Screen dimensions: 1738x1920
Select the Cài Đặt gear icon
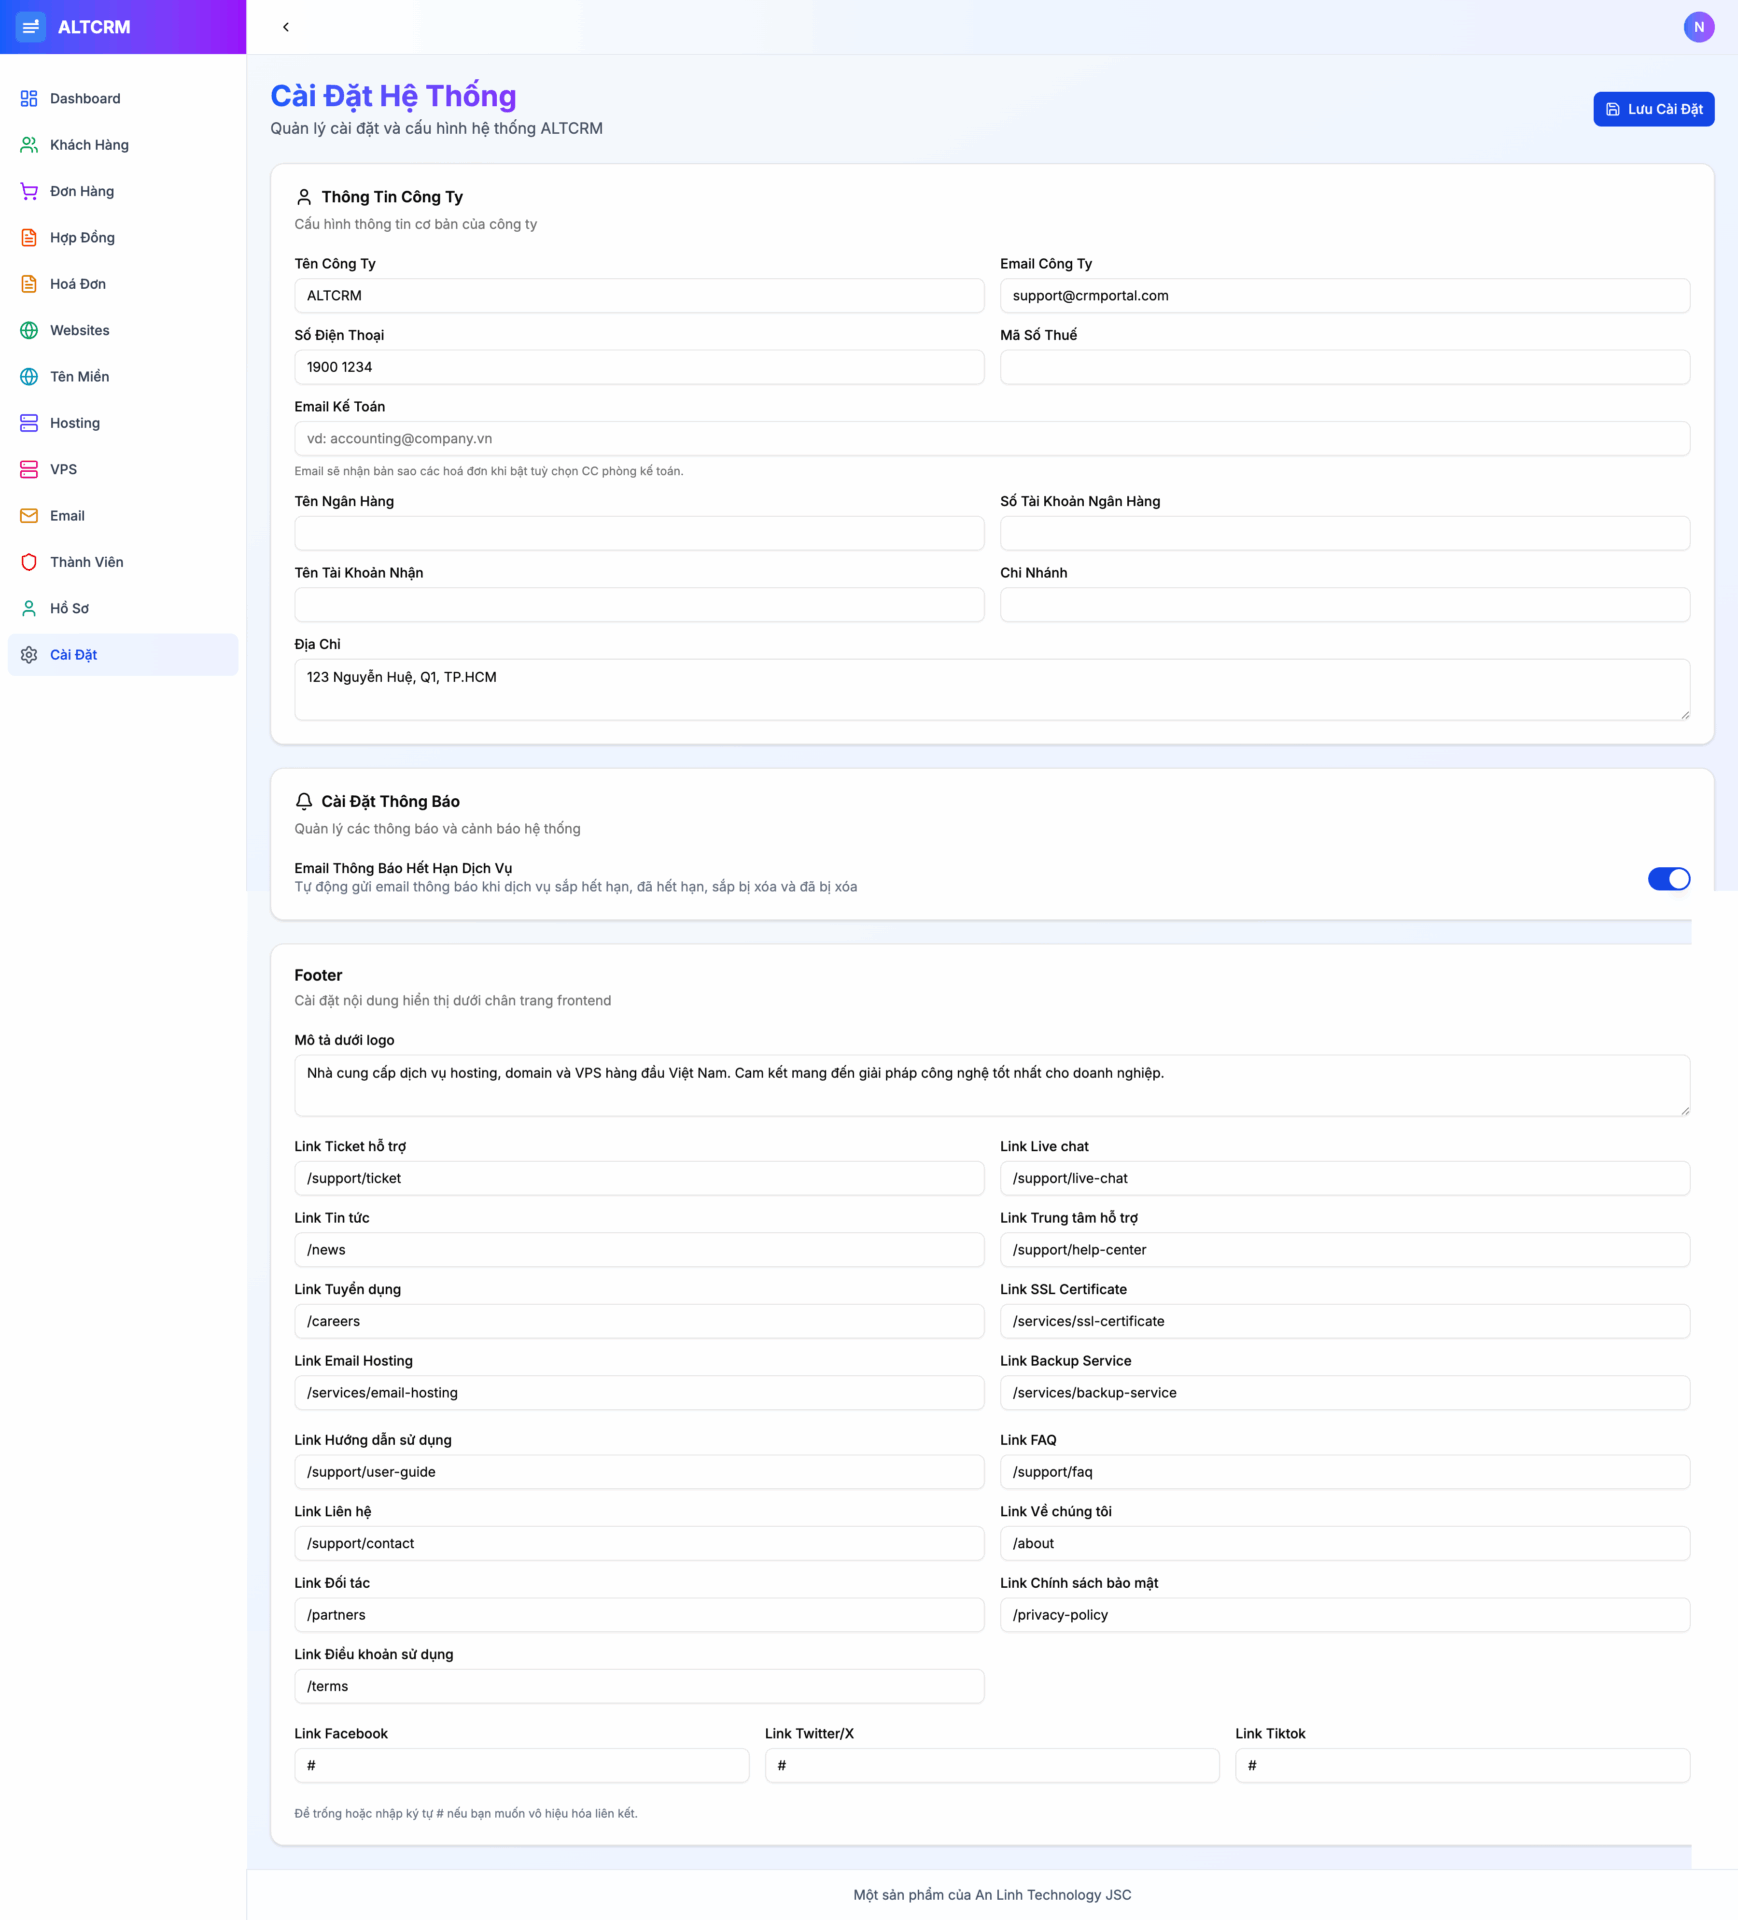28,654
